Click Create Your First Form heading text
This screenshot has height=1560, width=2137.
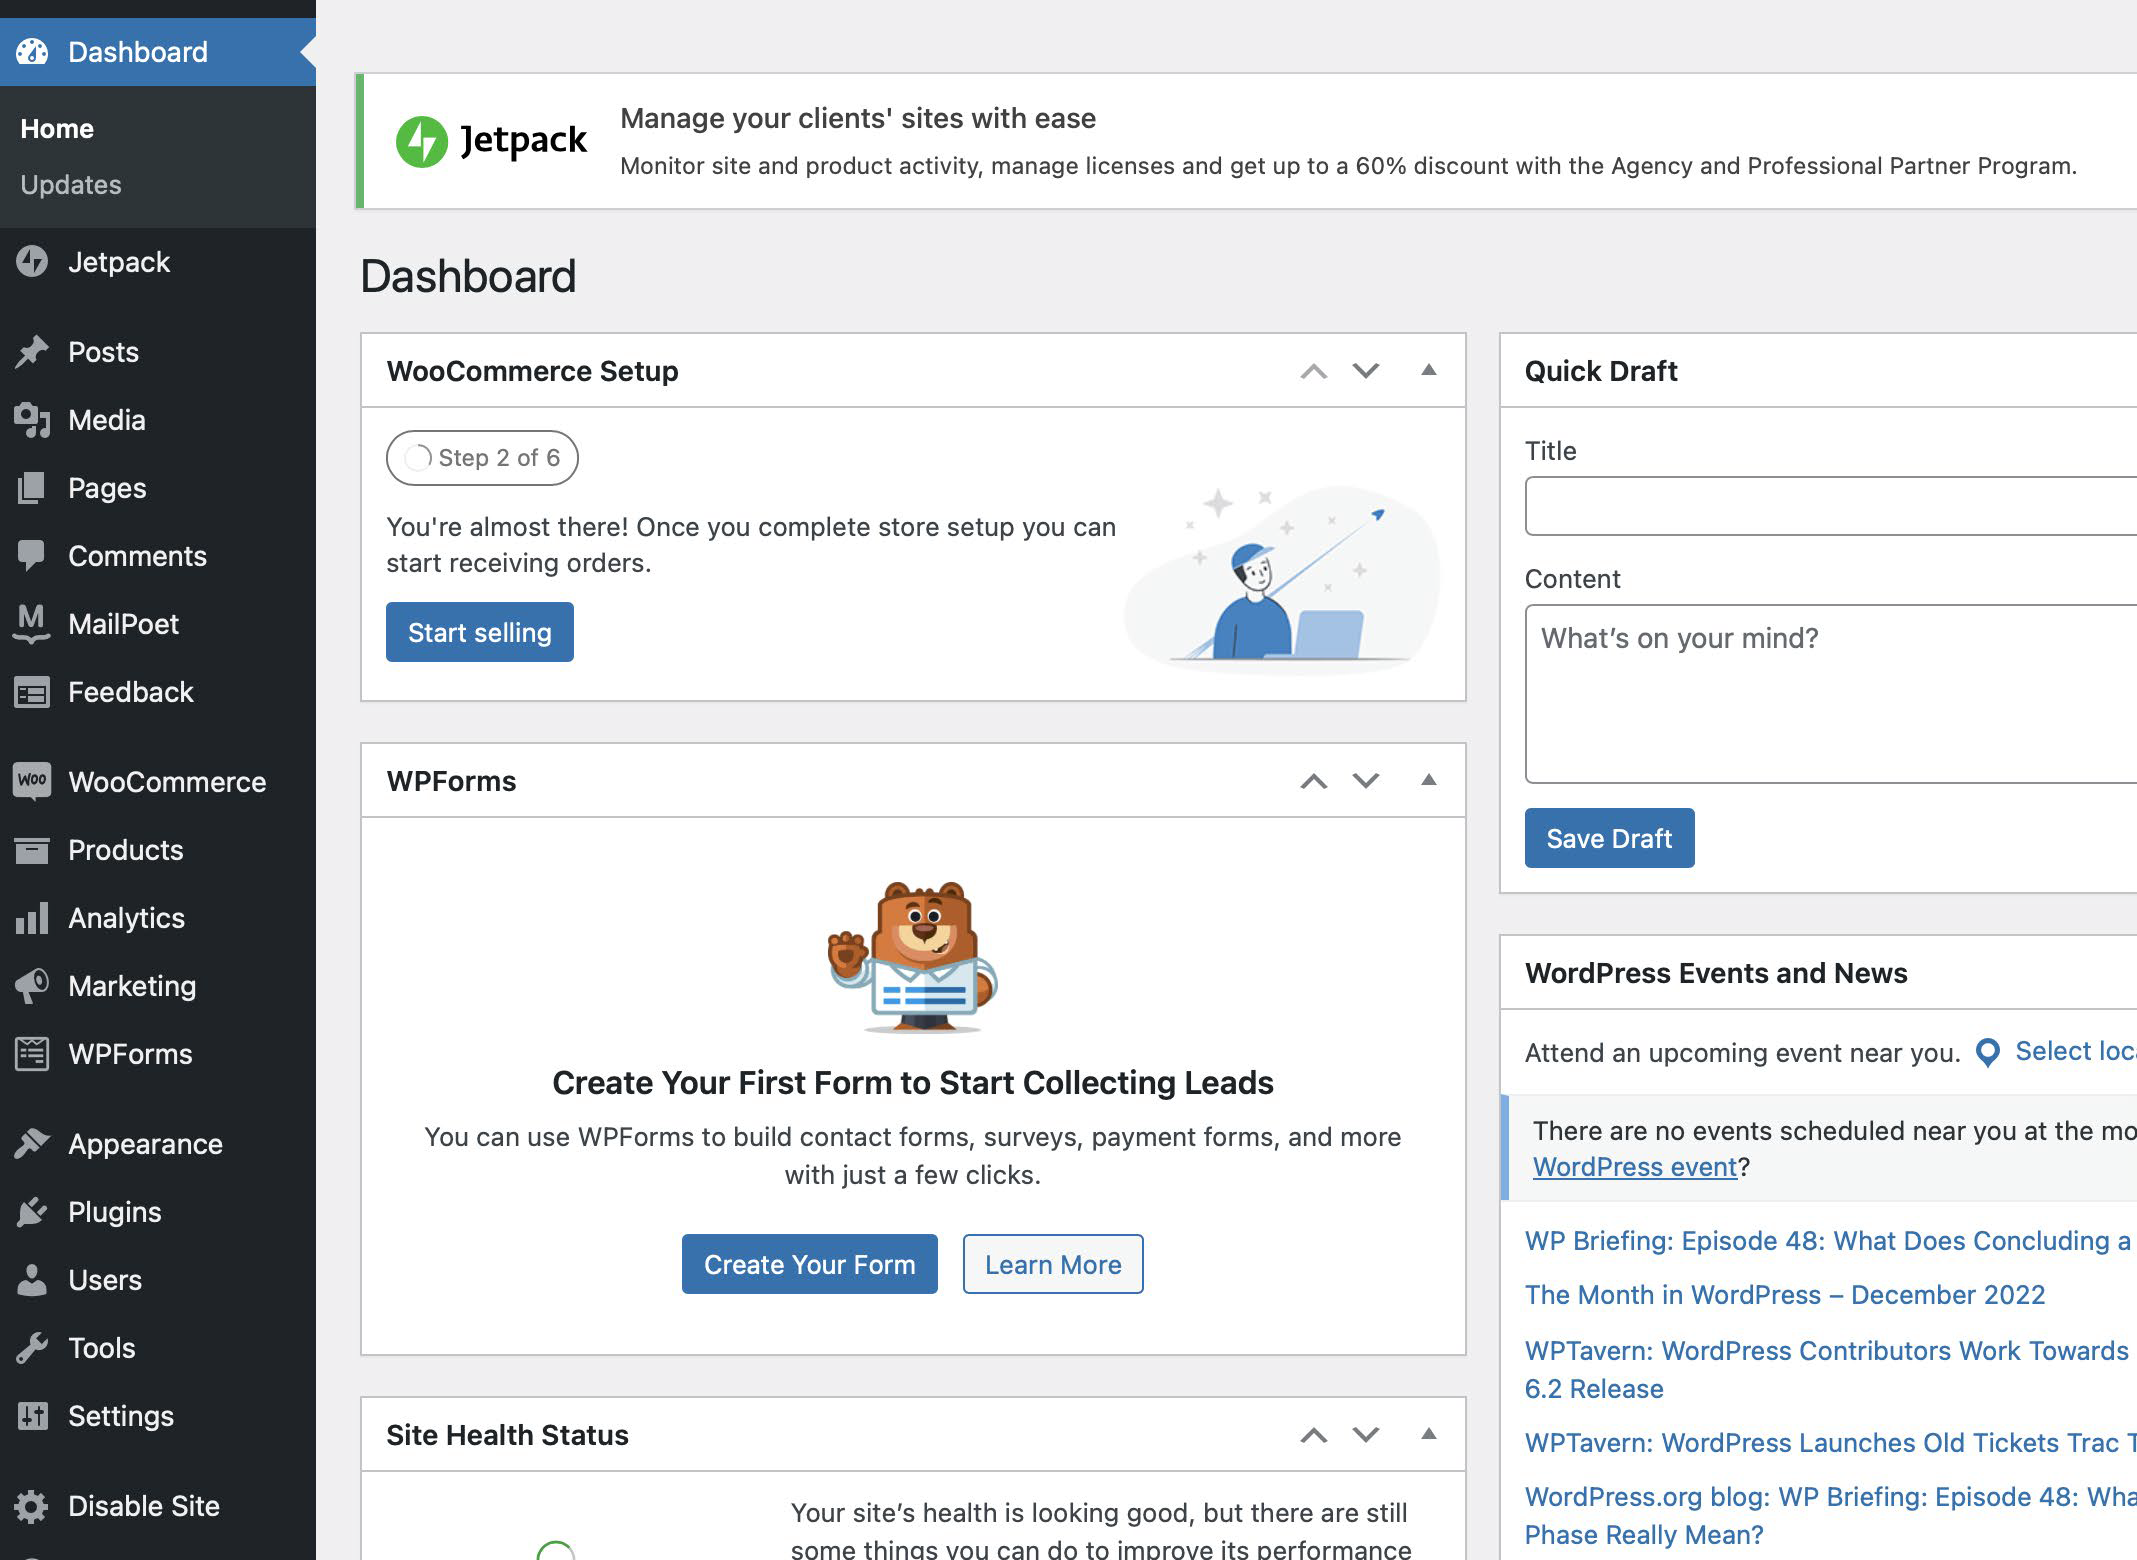coord(913,1083)
